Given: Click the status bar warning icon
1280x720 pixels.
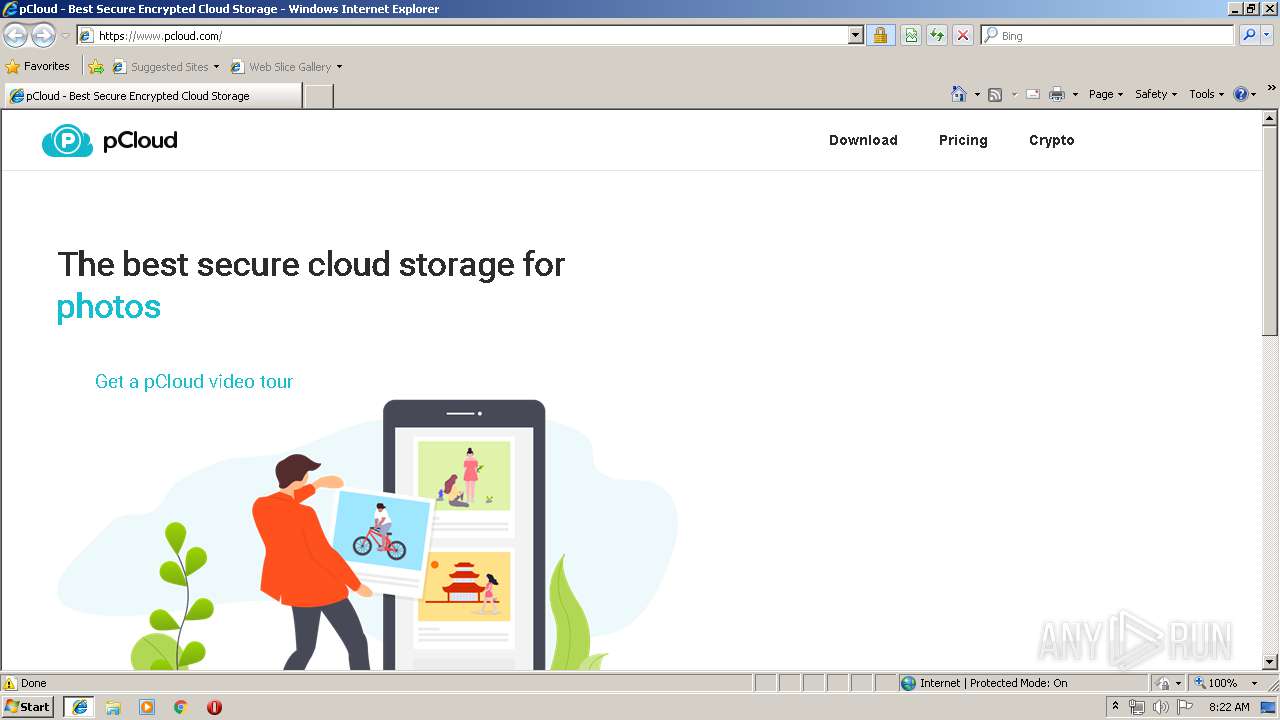Looking at the screenshot, I should (x=10, y=684).
